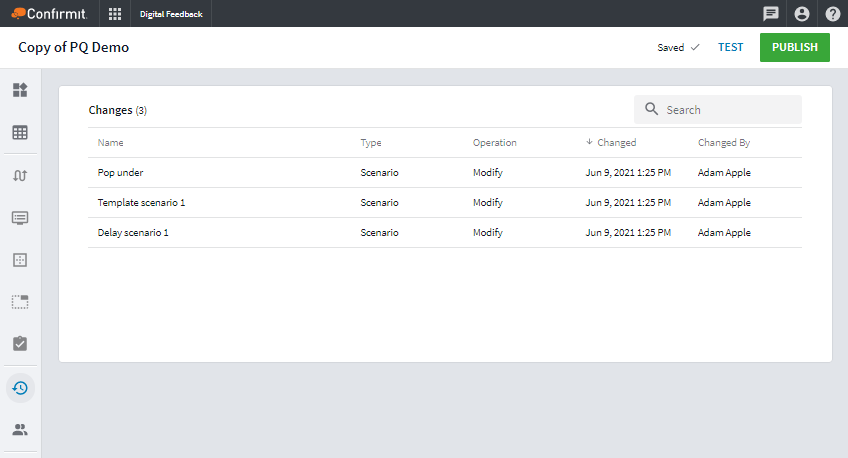The height and width of the screenshot is (458, 848).
Task: Open the table grid sidebar icon
Action: click(20, 132)
